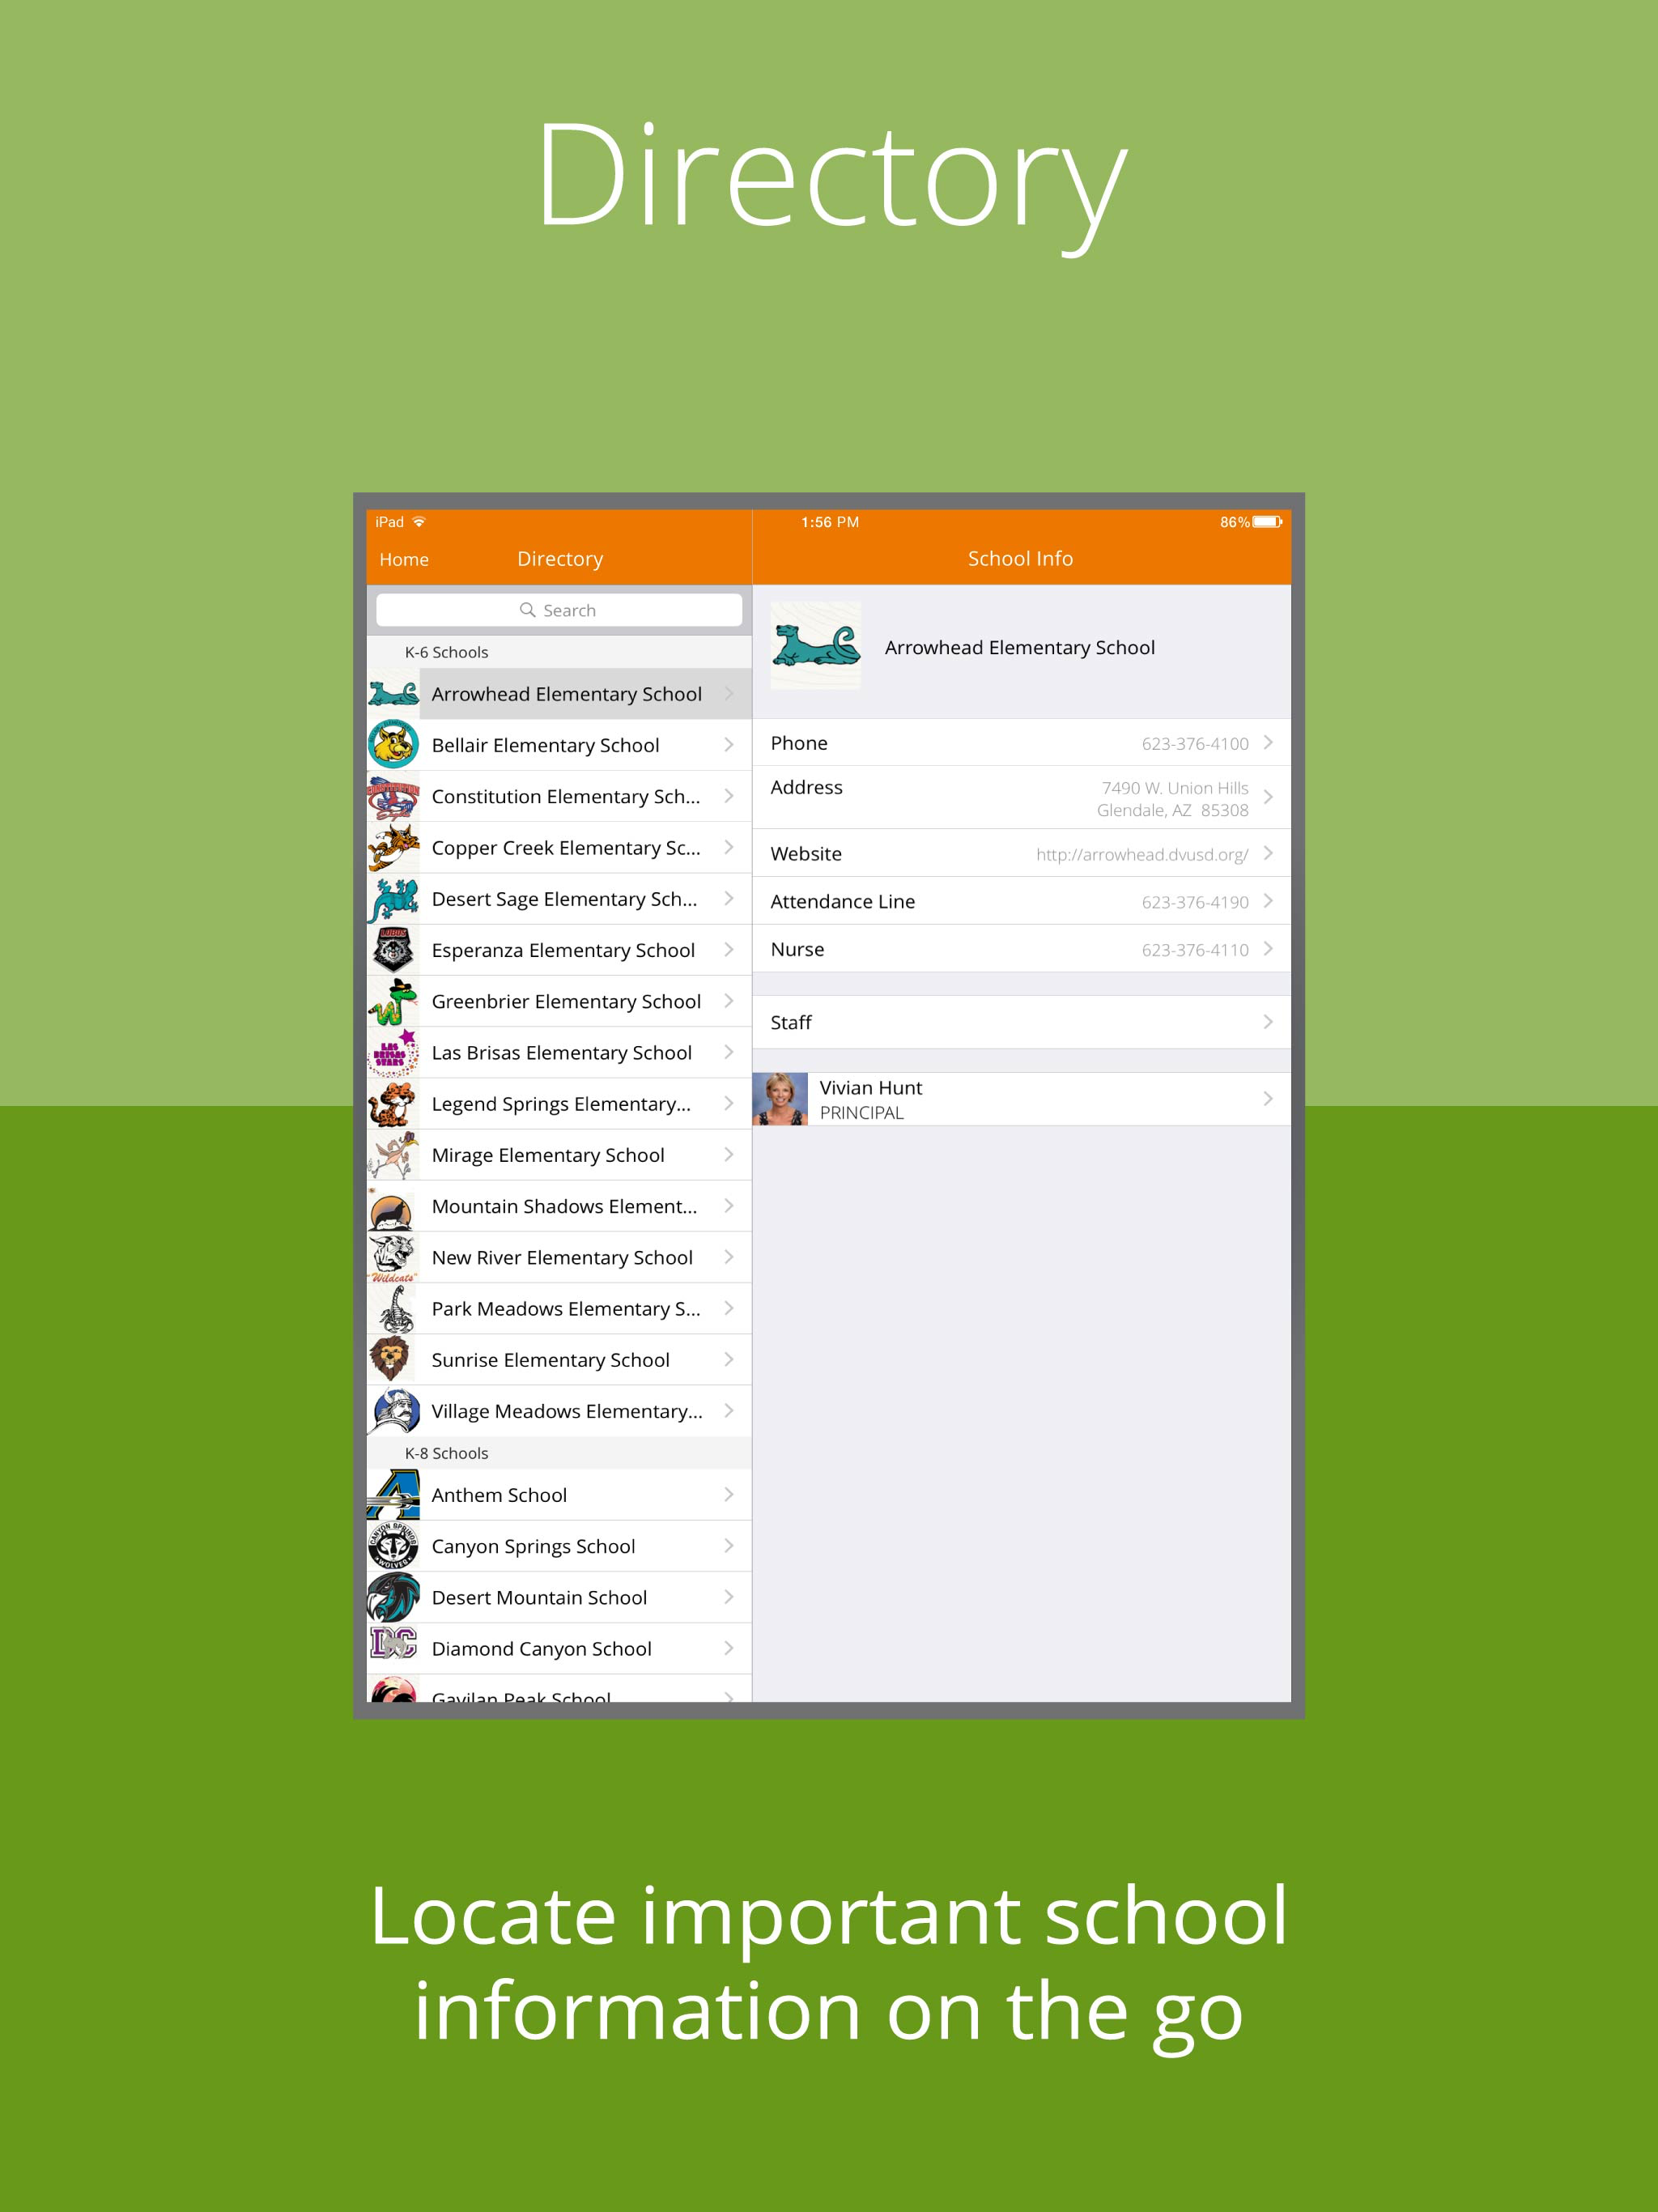The image size is (1658, 2212).
Task: Open the Staff row label
Action: click(791, 1022)
